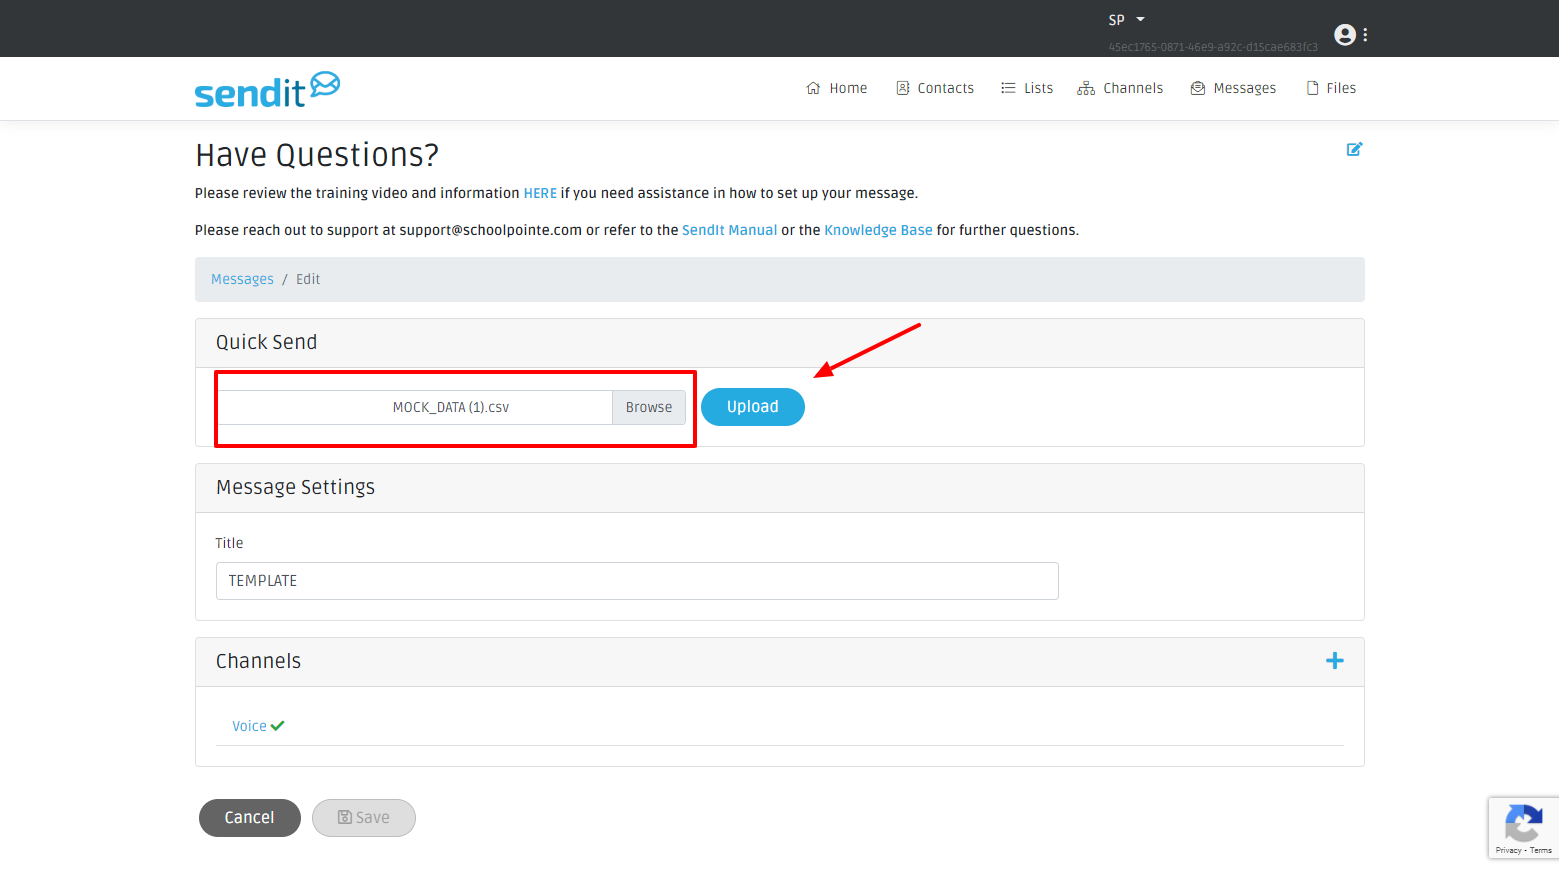Add a channel with the plus icon
The height and width of the screenshot is (872, 1559).
1334,661
